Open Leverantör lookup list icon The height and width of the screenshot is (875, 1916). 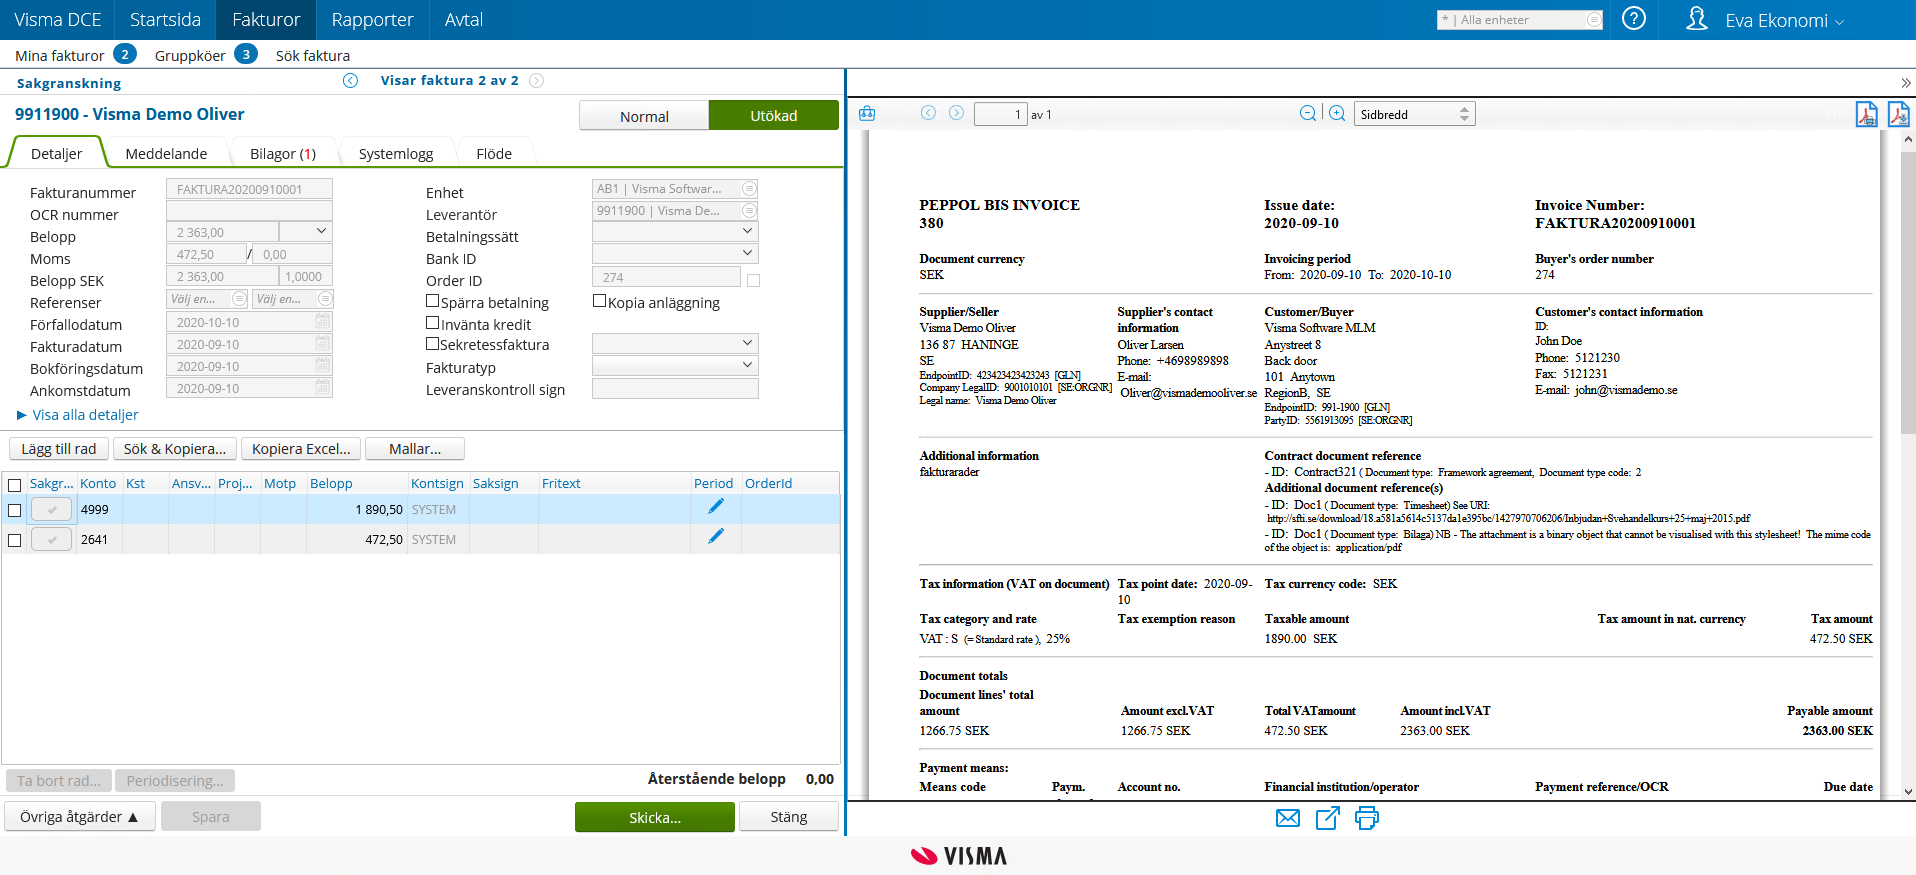[749, 211]
